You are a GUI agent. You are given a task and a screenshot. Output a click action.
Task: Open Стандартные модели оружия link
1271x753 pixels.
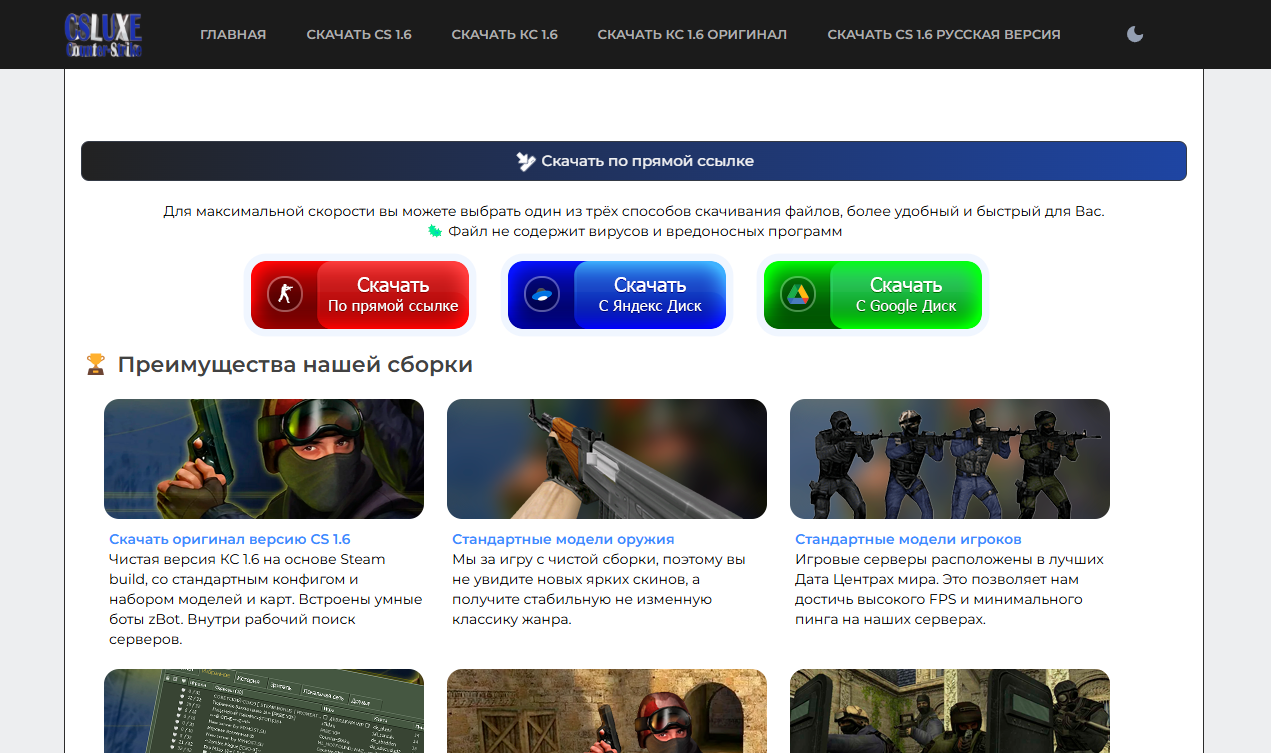[x=563, y=539]
